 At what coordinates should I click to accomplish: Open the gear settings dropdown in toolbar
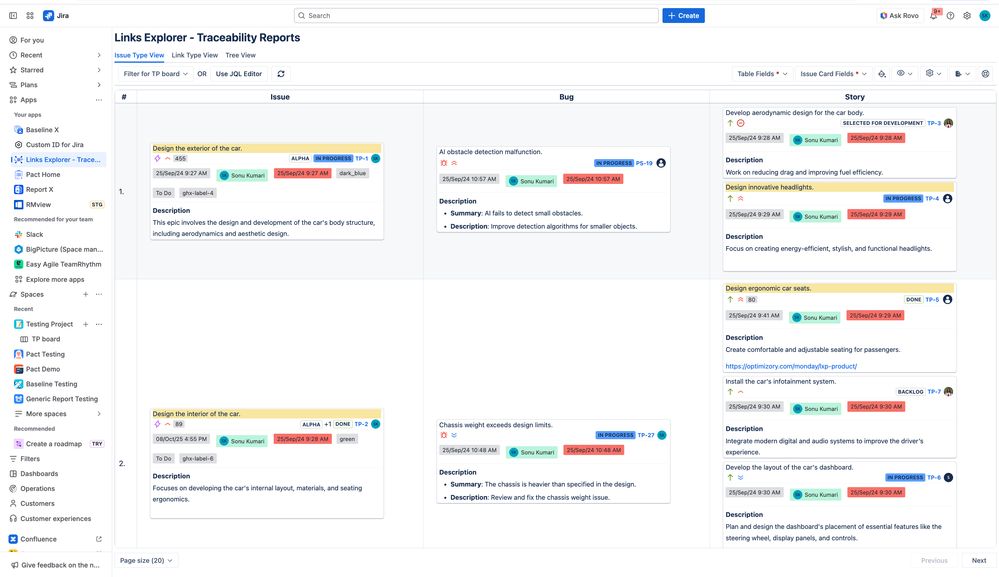coord(933,74)
